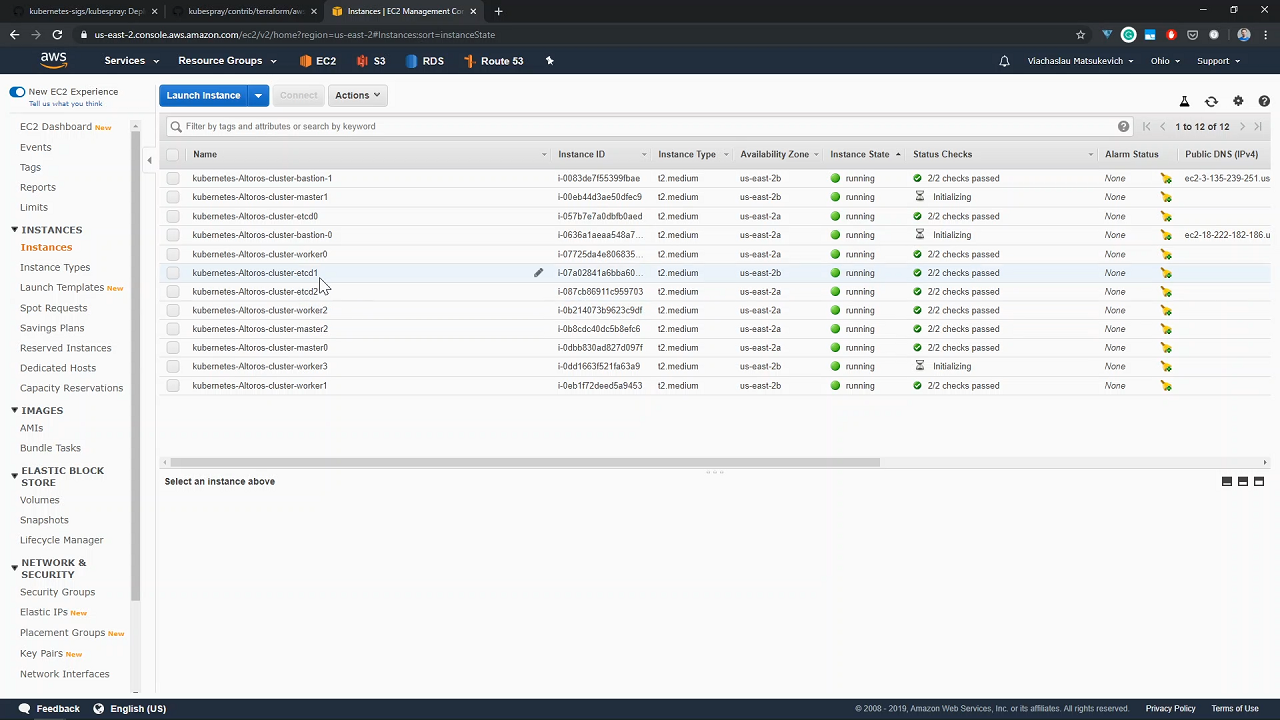Check the cluster-etcd0 instance checkbox
This screenshot has height=720, width=1280.
[x=173, y=216]
